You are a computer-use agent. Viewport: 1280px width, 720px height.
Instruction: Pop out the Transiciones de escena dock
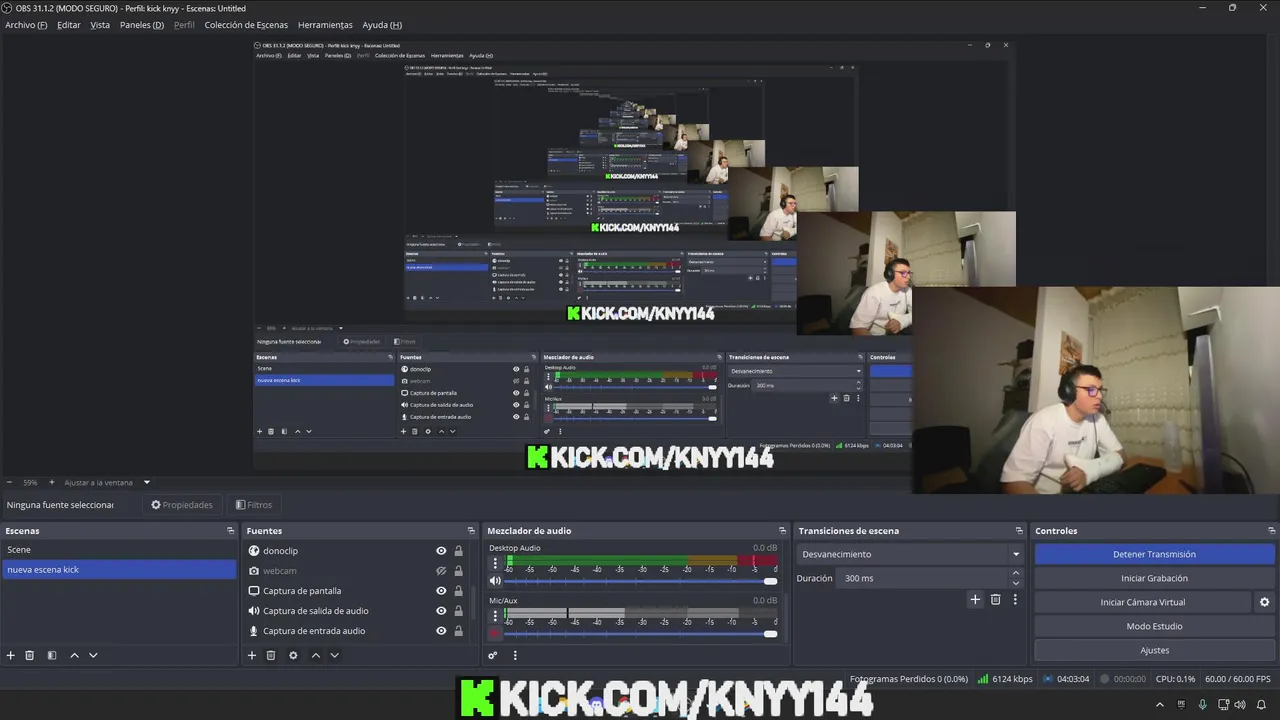click(x=1019, y=531)
